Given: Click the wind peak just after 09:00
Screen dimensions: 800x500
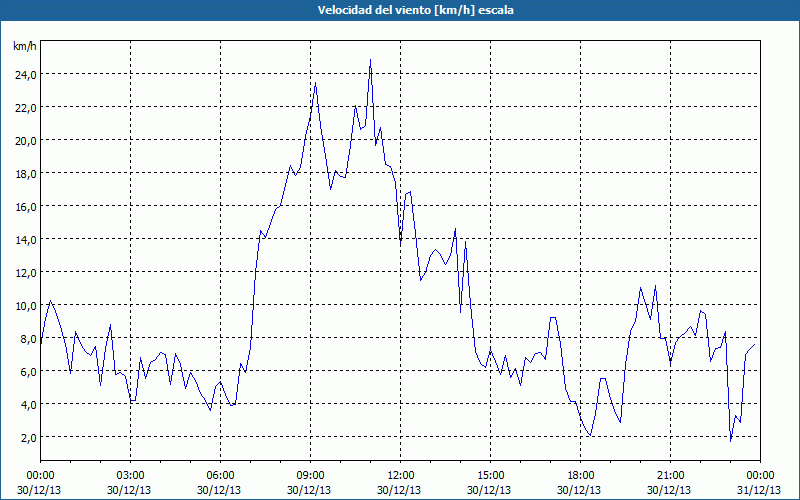Looking at the screenshot, I should [315, 83].
